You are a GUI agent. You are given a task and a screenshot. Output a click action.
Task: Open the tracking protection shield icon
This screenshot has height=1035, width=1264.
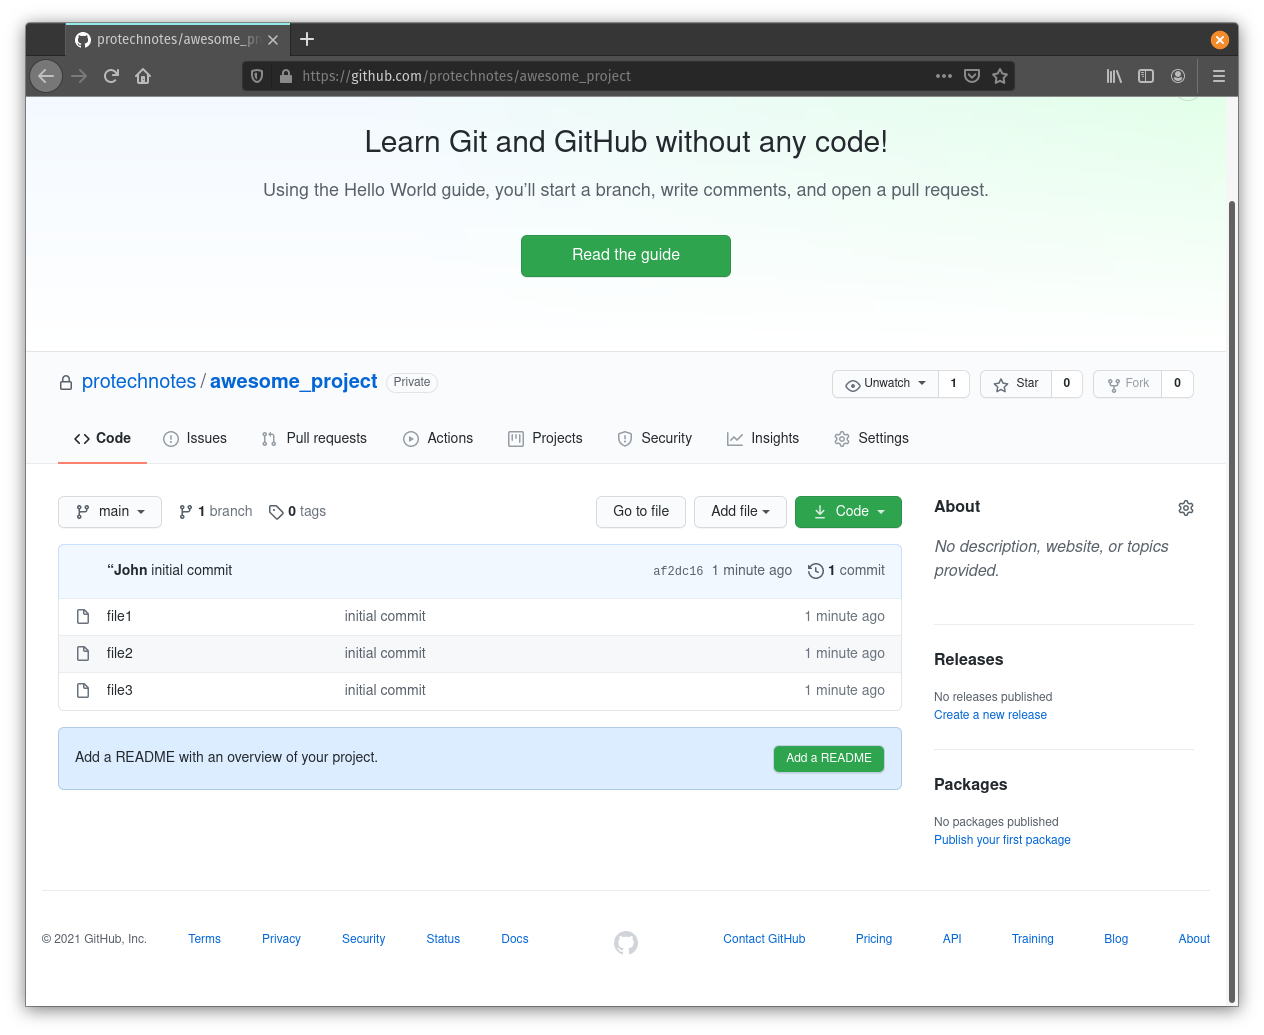(x=257, y=76)
